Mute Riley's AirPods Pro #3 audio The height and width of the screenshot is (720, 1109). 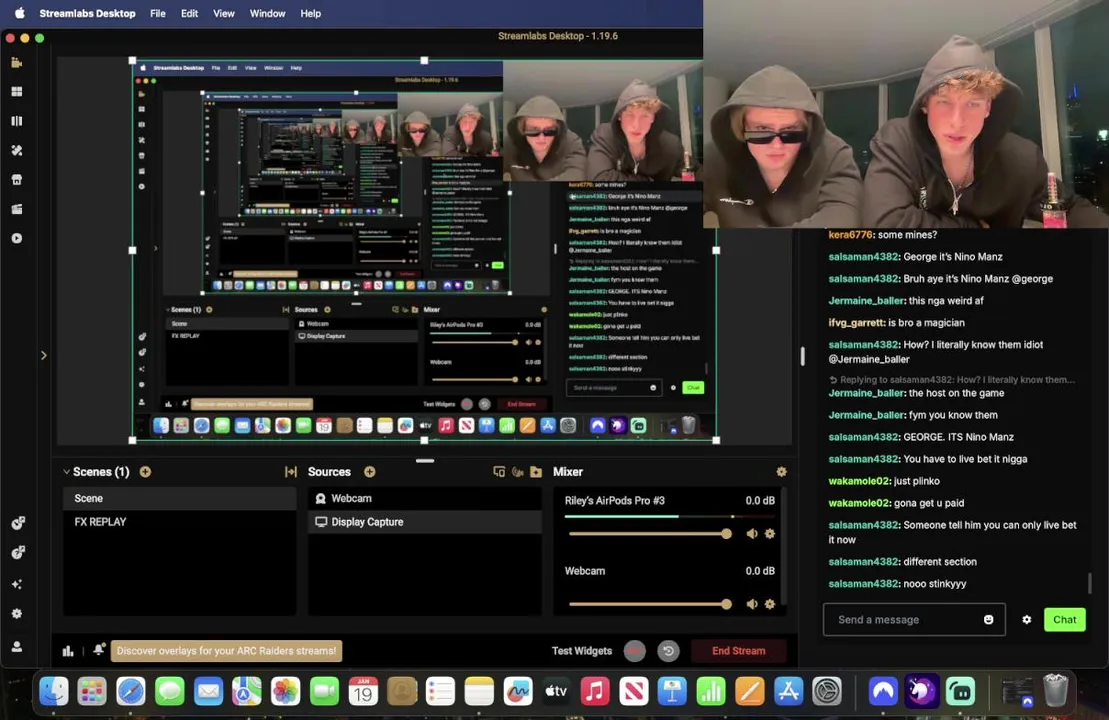(751, 534)
